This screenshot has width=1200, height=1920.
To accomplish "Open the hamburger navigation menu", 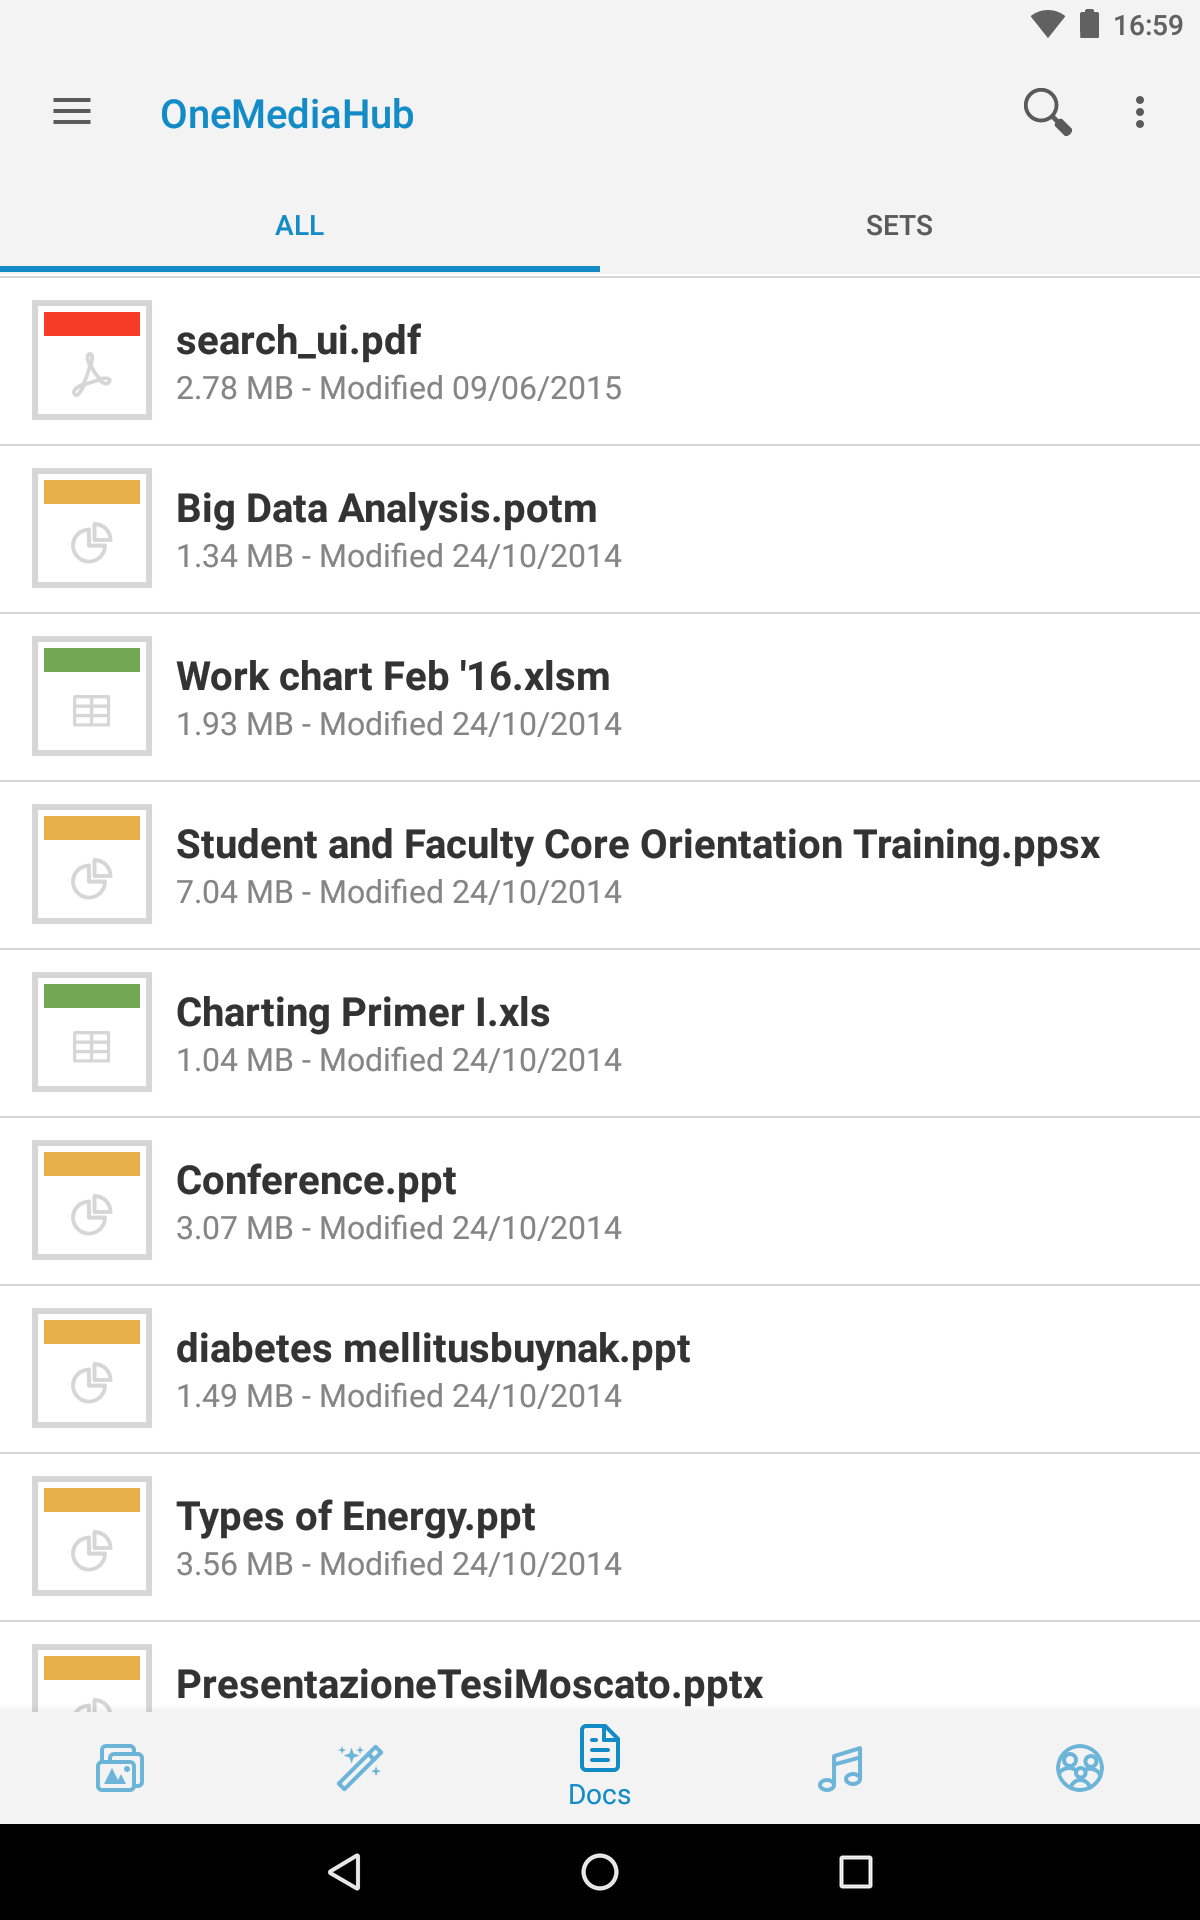I will [72, 112].
